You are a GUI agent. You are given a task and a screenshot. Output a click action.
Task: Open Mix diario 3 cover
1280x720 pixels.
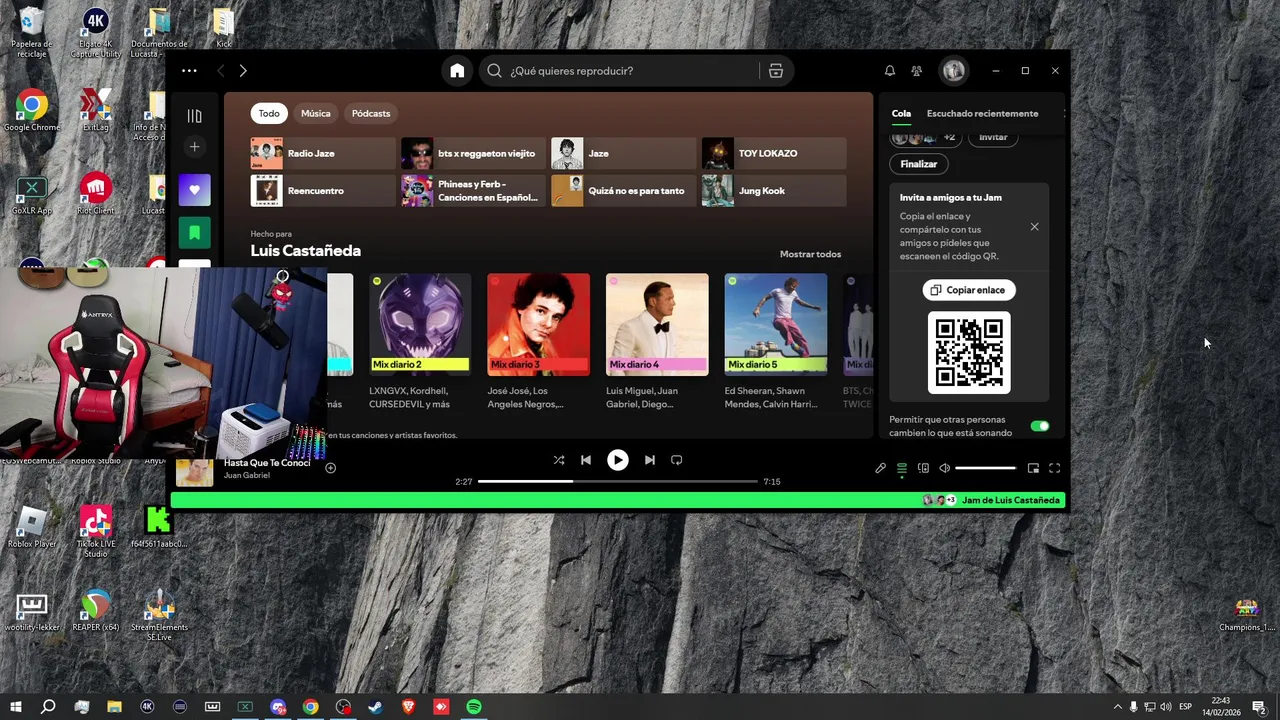tap(538, 325)
